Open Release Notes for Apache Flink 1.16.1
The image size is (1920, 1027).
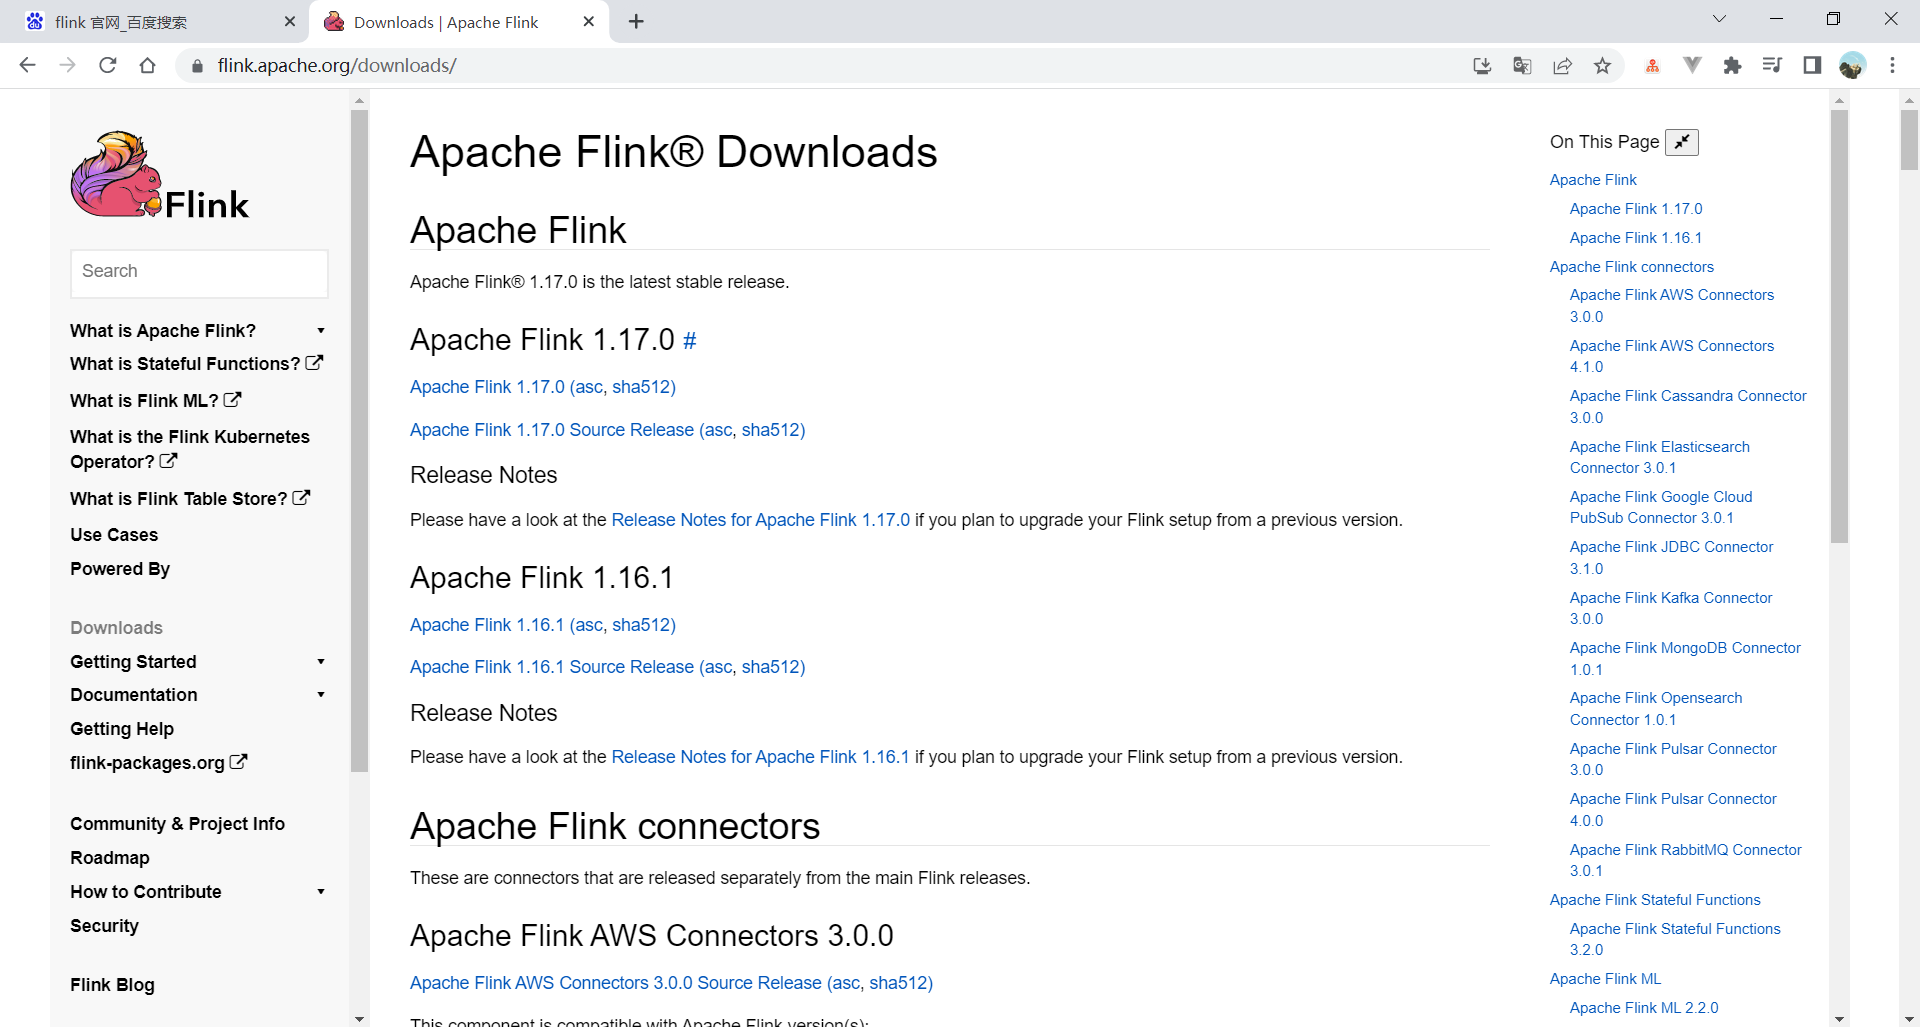[x=761, y=757]
